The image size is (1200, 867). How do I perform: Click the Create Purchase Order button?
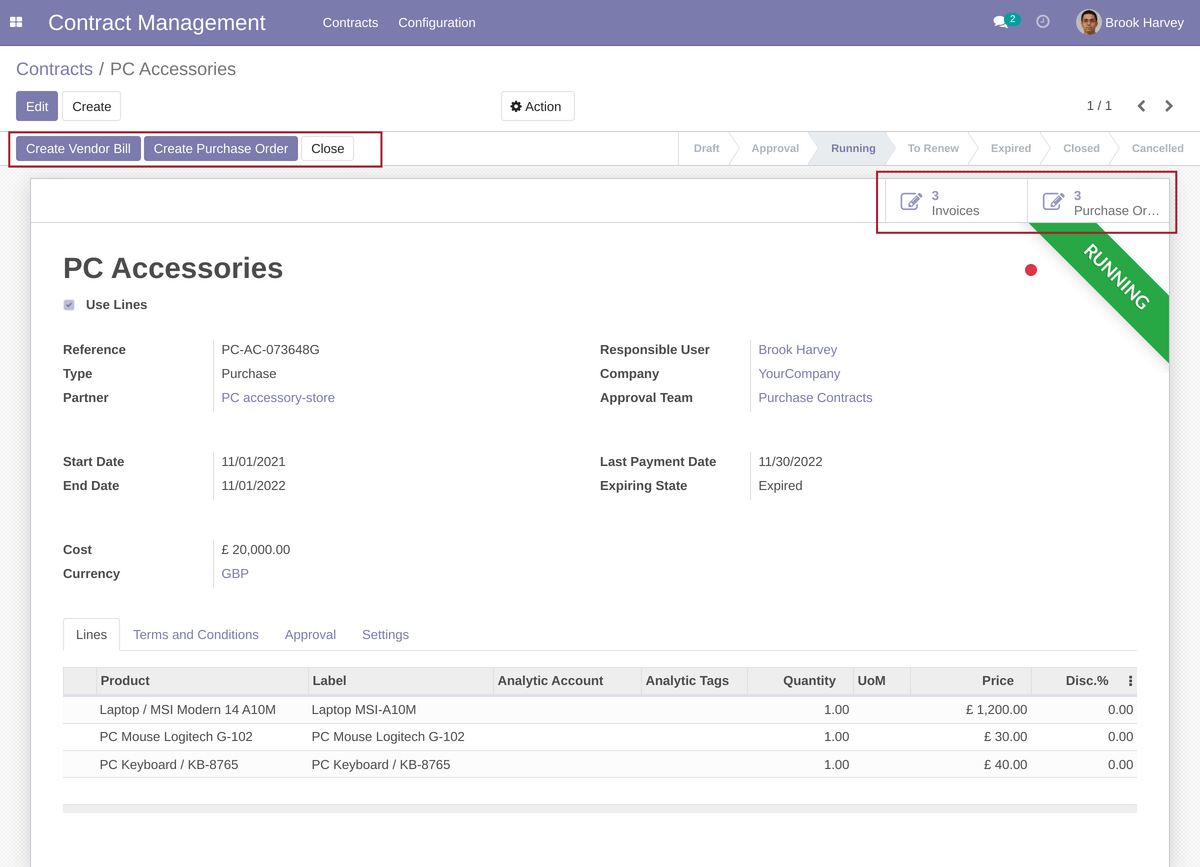(x=221, y=149)
